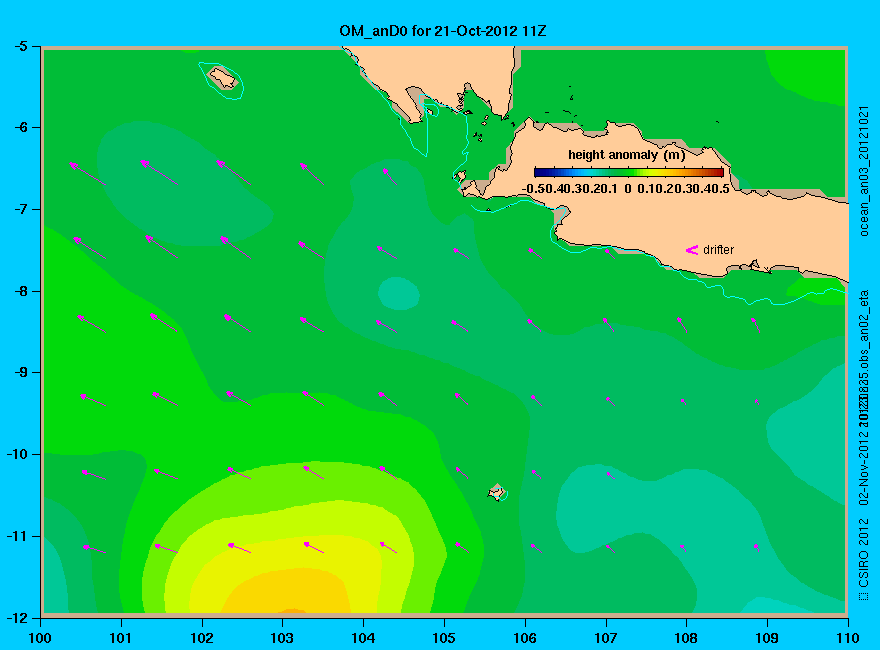Image resolution: width=880 pixels, height=650 pixels.
Task: Click the "-12" latitude axis label
Action: [x=17, y=617]
